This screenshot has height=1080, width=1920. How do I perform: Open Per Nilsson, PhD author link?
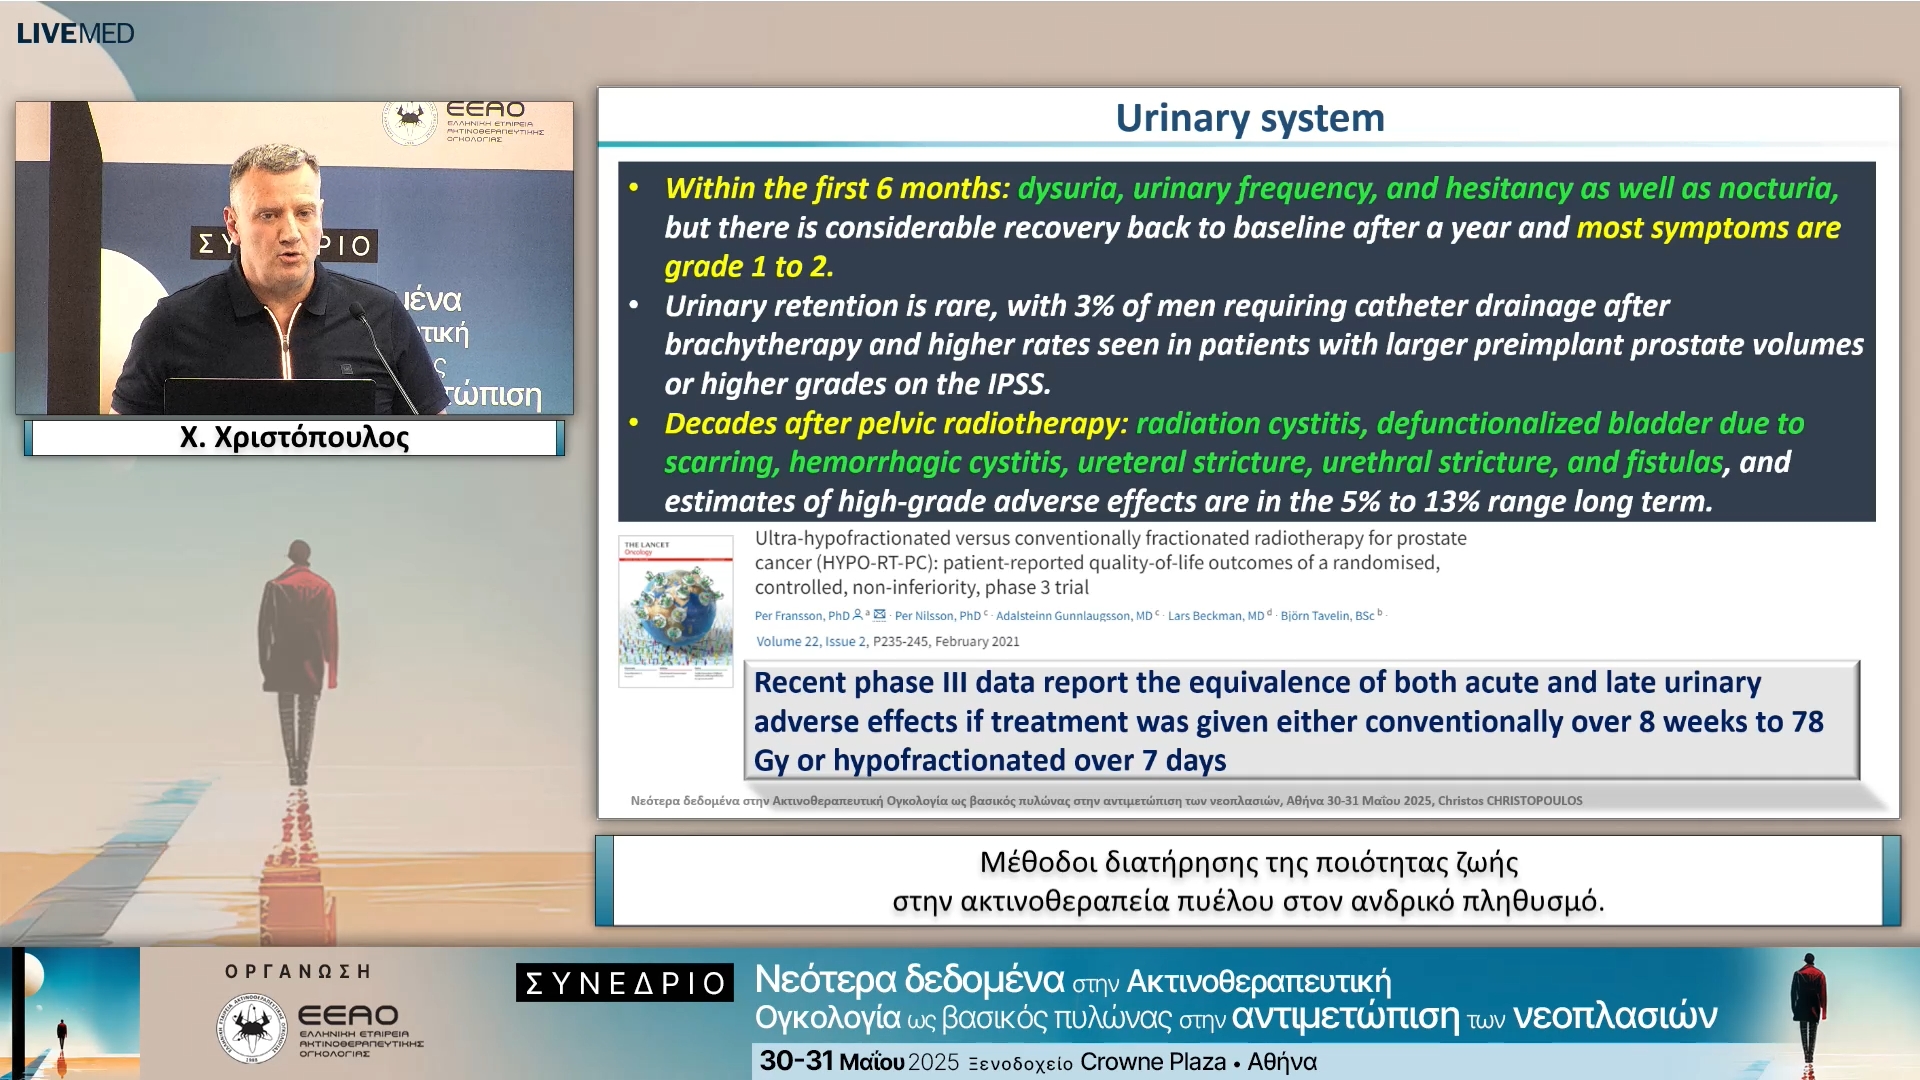(x=937, y=616)
